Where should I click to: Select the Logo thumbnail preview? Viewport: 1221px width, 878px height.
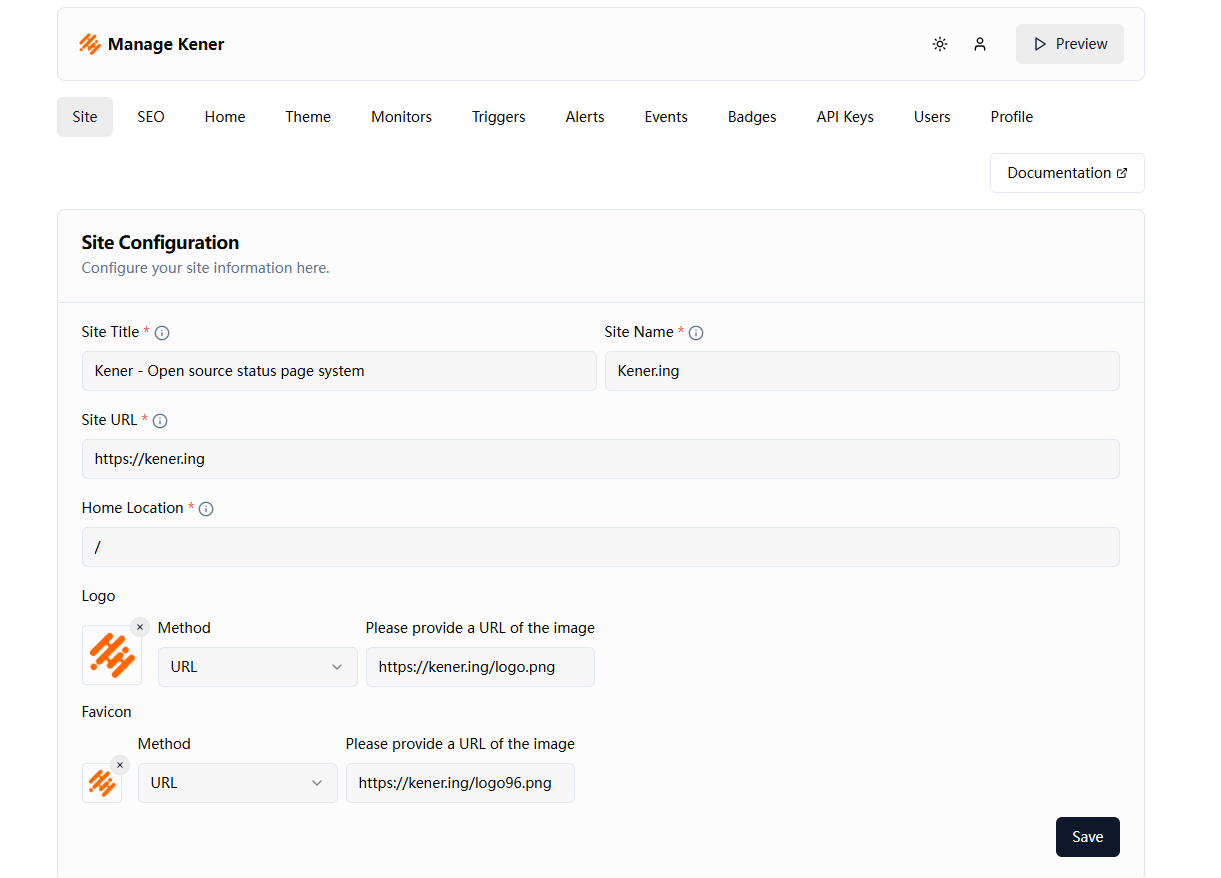[x=112, y=655]
